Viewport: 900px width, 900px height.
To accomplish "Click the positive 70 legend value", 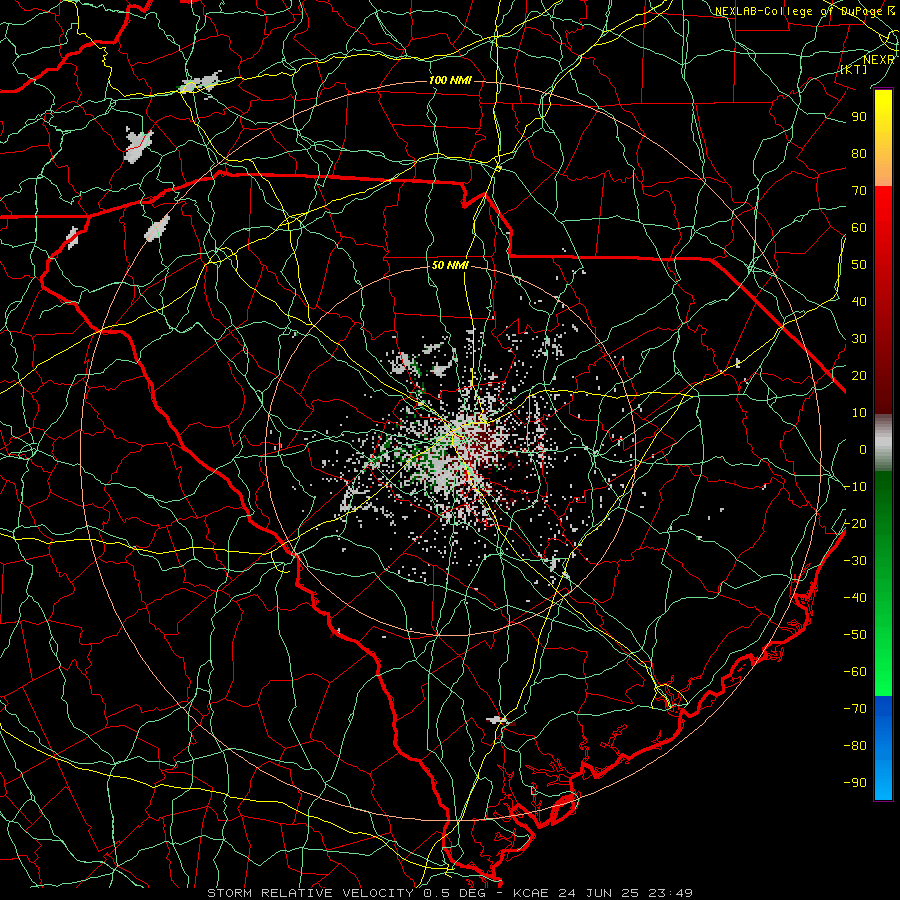I will point(859,191).
